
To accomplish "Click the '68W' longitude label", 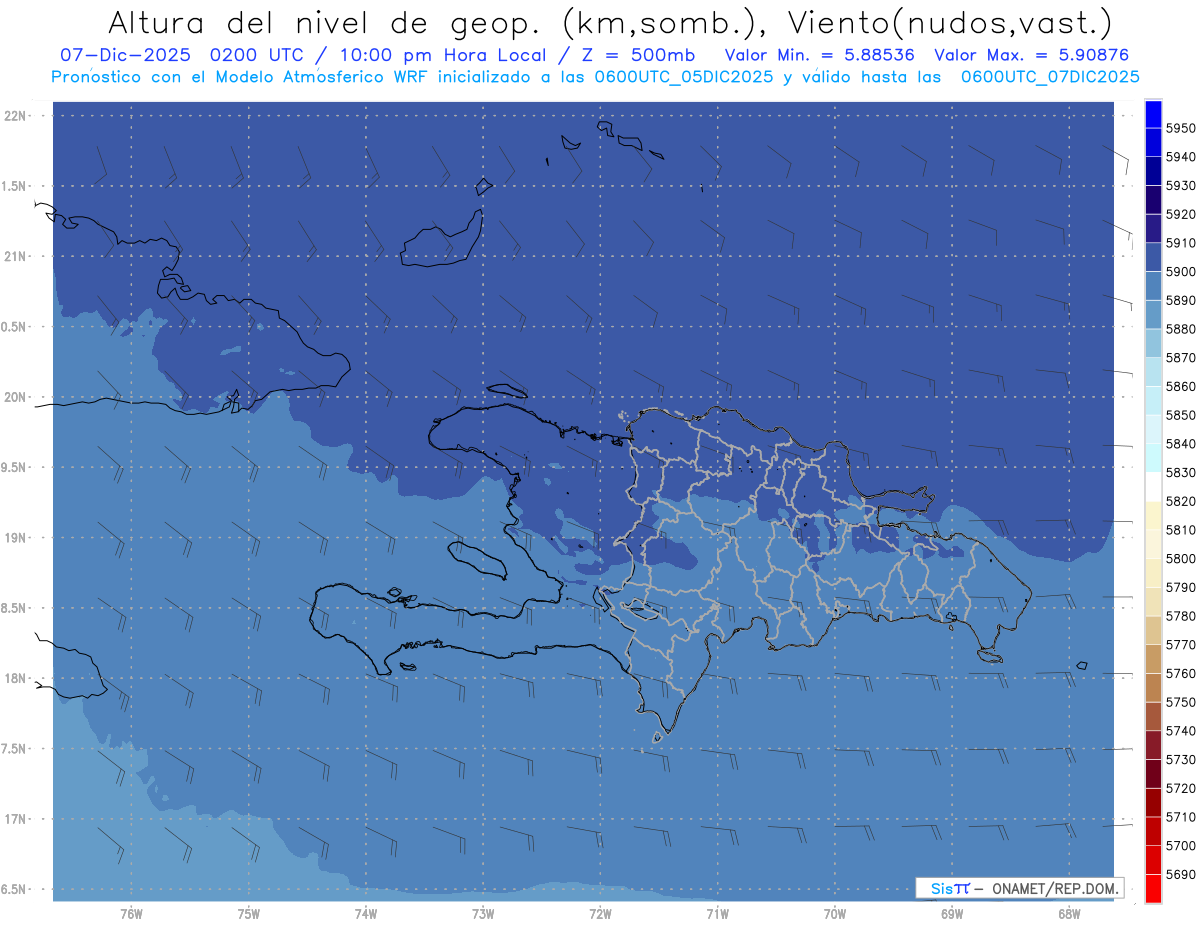I will pos(1069,914).
